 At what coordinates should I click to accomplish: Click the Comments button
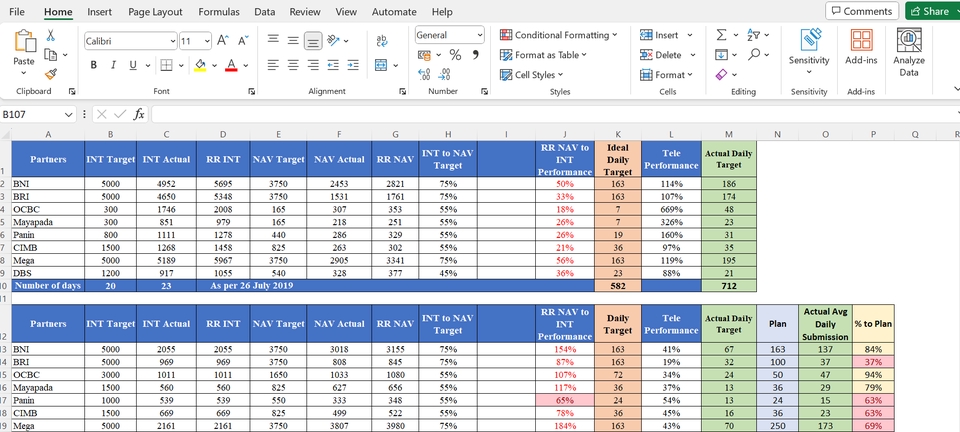[862, 11]
